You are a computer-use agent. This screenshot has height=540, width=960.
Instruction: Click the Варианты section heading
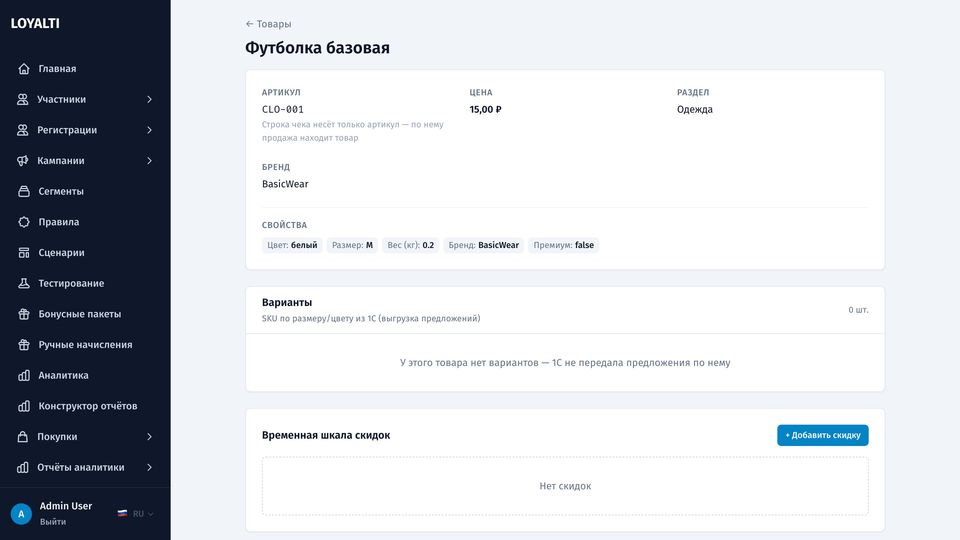click(x=287, y=302)
